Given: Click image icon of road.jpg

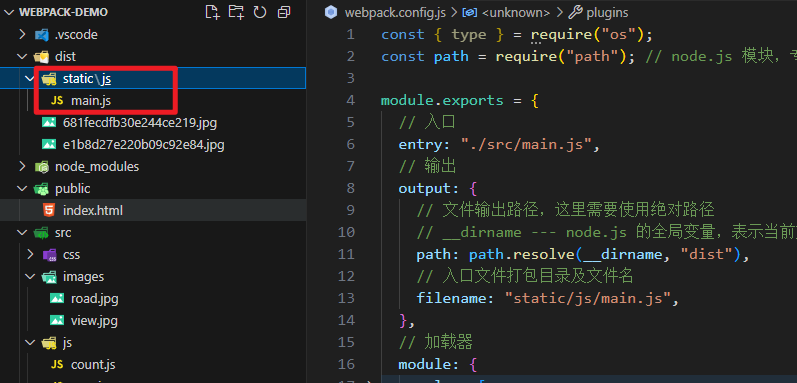Looking at the screenshot, I should pyautogui.click(x=57, y=299).
